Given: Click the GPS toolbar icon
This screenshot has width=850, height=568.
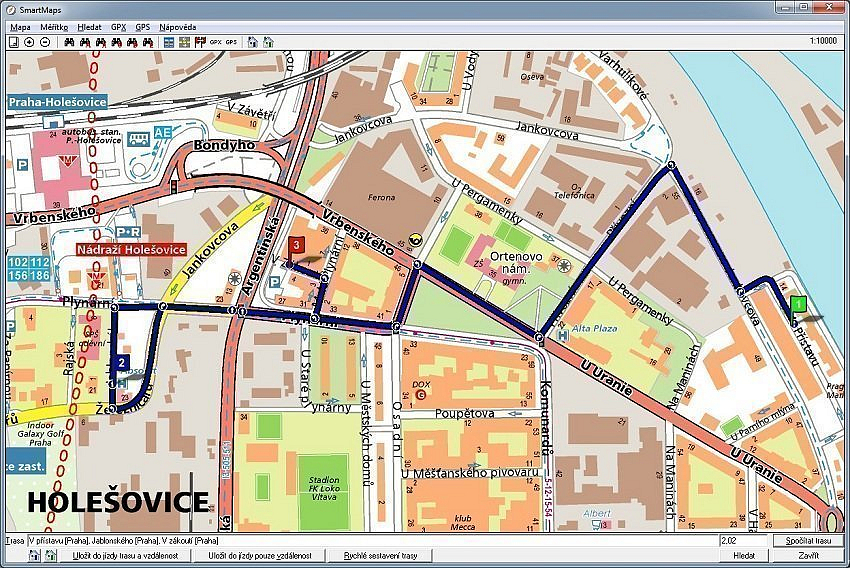Looking at the screenshot, I should point(231,42).
